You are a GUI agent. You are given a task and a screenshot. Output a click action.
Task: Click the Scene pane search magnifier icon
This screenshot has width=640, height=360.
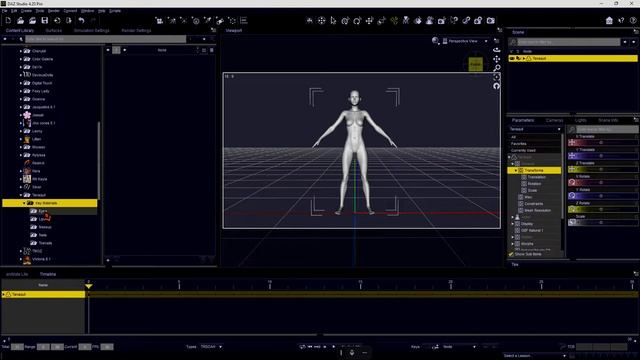[x=513, y=42]
